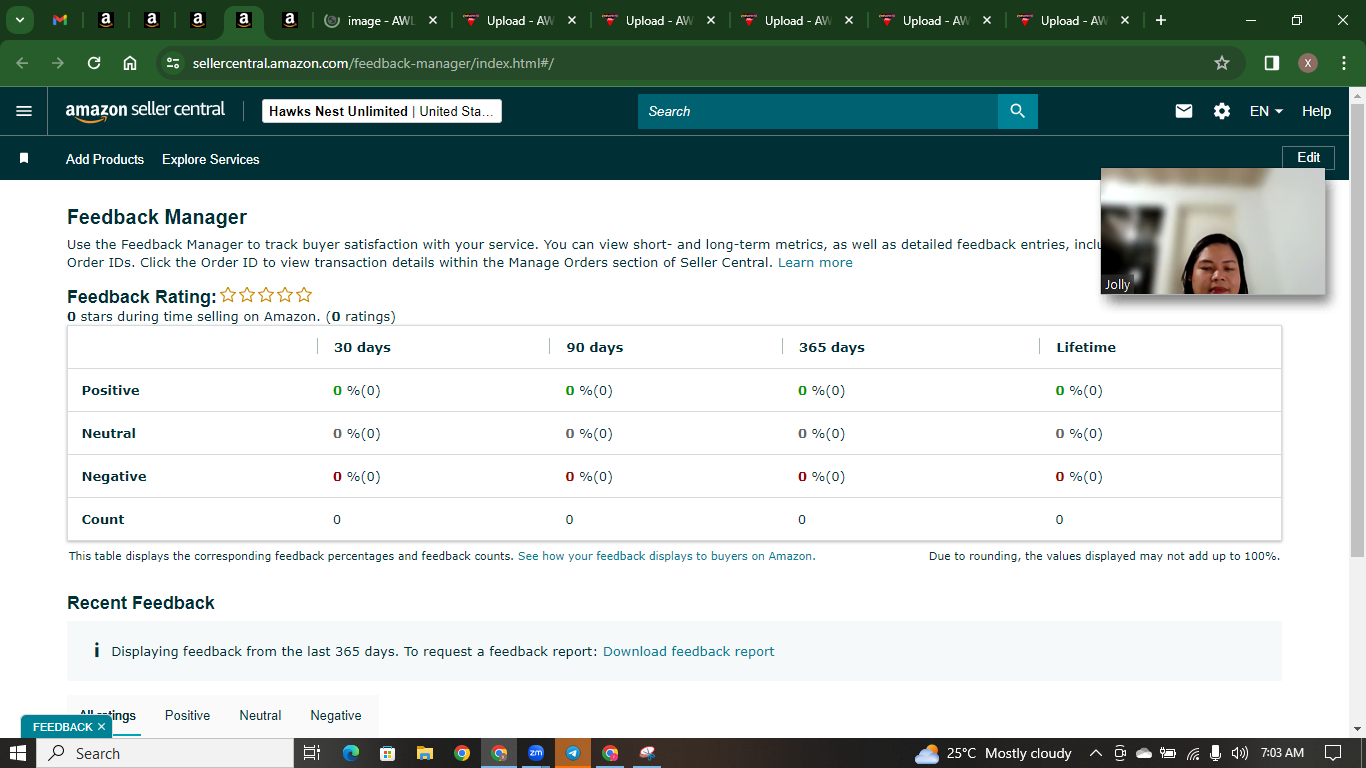Open network Wi-Fi tray icon
This screenshot has width=1366, height=768.
point(1193,753)
